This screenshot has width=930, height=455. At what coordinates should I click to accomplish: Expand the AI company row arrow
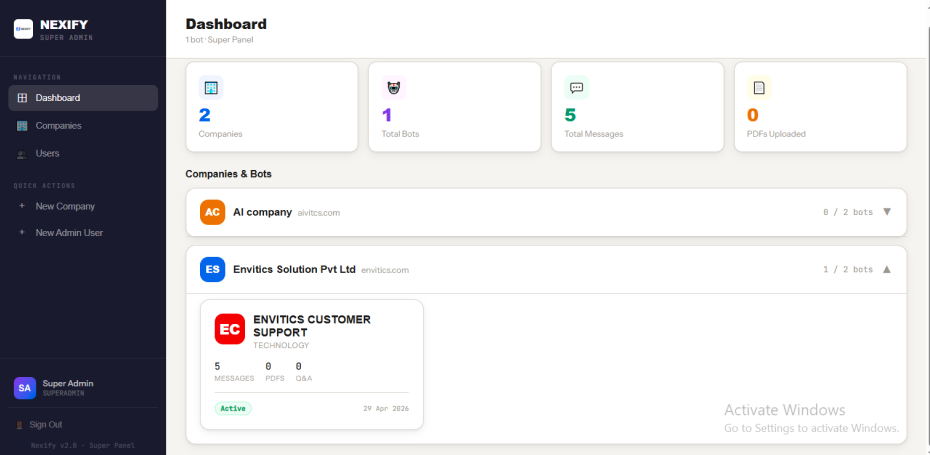coord(887,212)
